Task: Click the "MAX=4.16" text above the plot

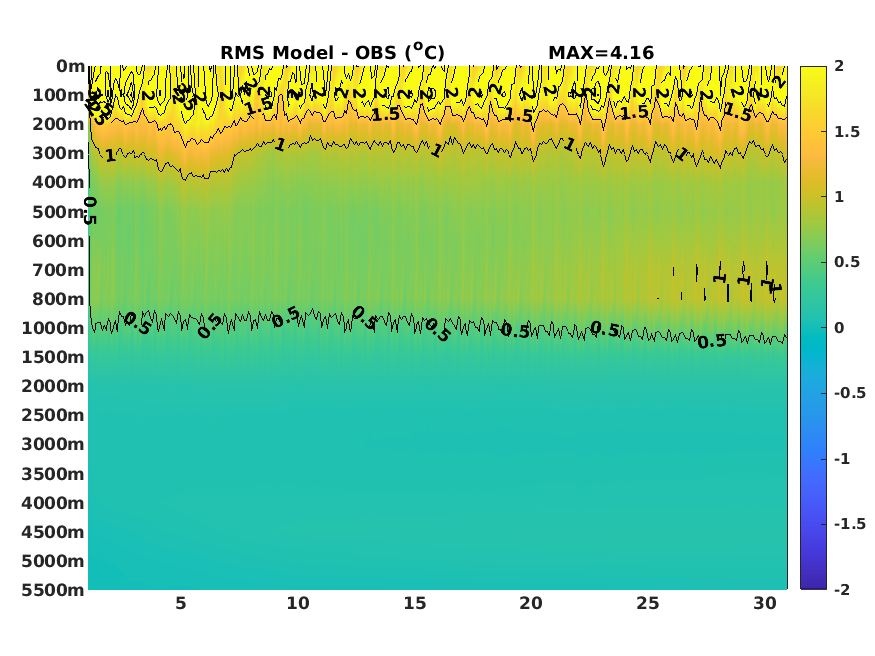Action: 601,52
